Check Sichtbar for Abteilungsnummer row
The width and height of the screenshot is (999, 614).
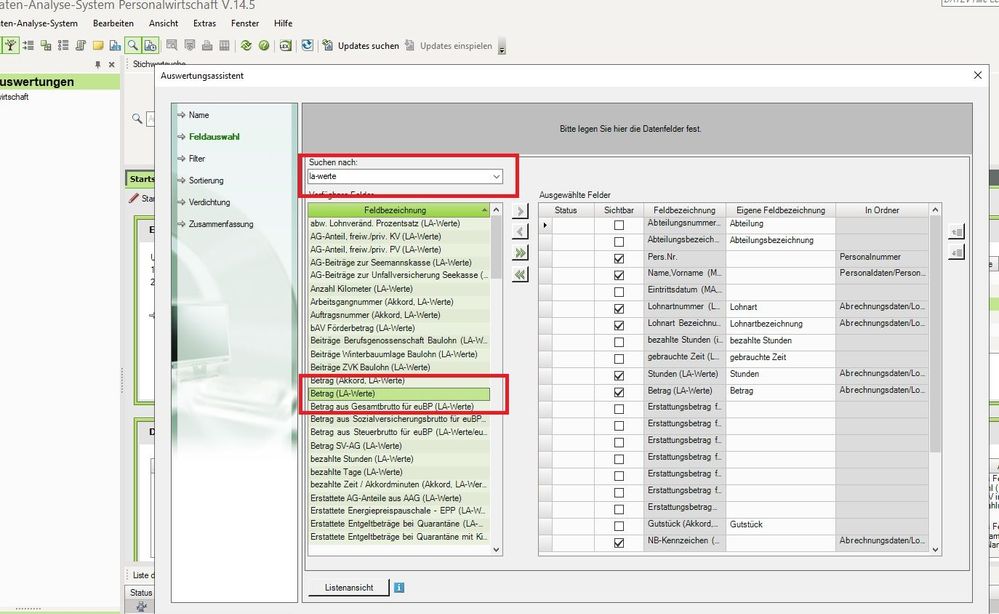(x=619, y=225)
